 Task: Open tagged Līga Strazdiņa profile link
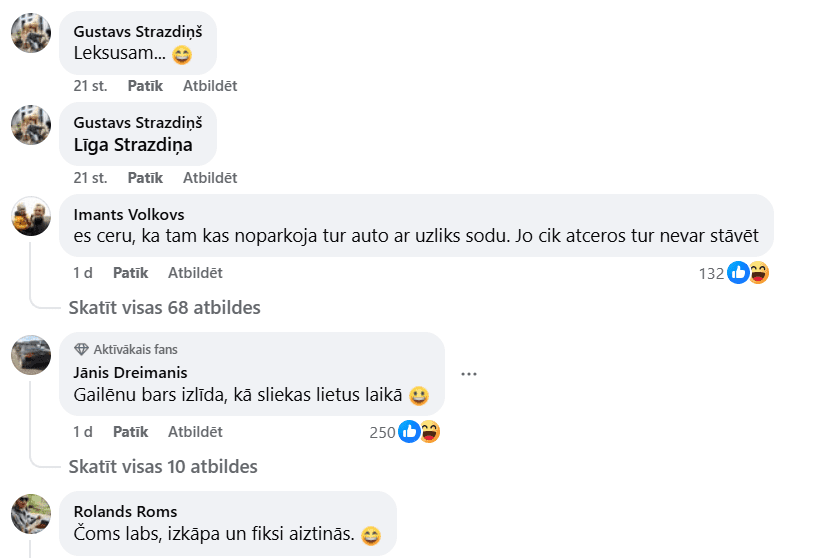pos(133,145)
